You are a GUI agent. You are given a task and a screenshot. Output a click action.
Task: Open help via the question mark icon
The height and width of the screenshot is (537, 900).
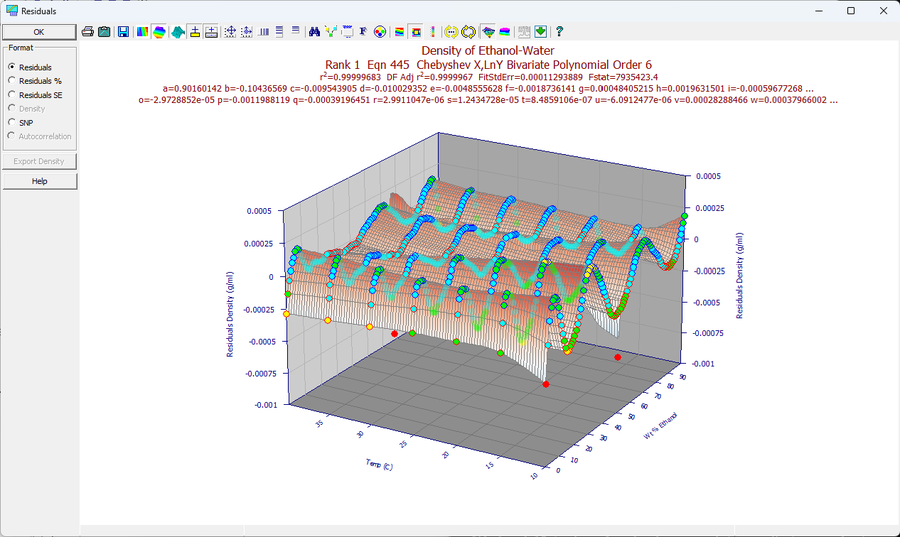click(x=560, y=32)
